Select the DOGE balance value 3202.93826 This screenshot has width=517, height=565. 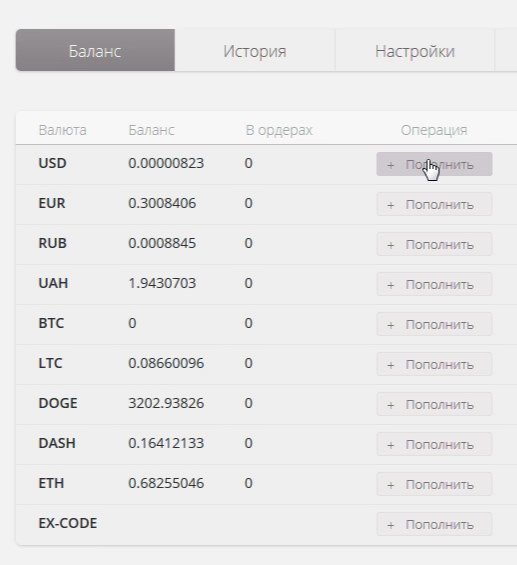(x=166, y=403)
